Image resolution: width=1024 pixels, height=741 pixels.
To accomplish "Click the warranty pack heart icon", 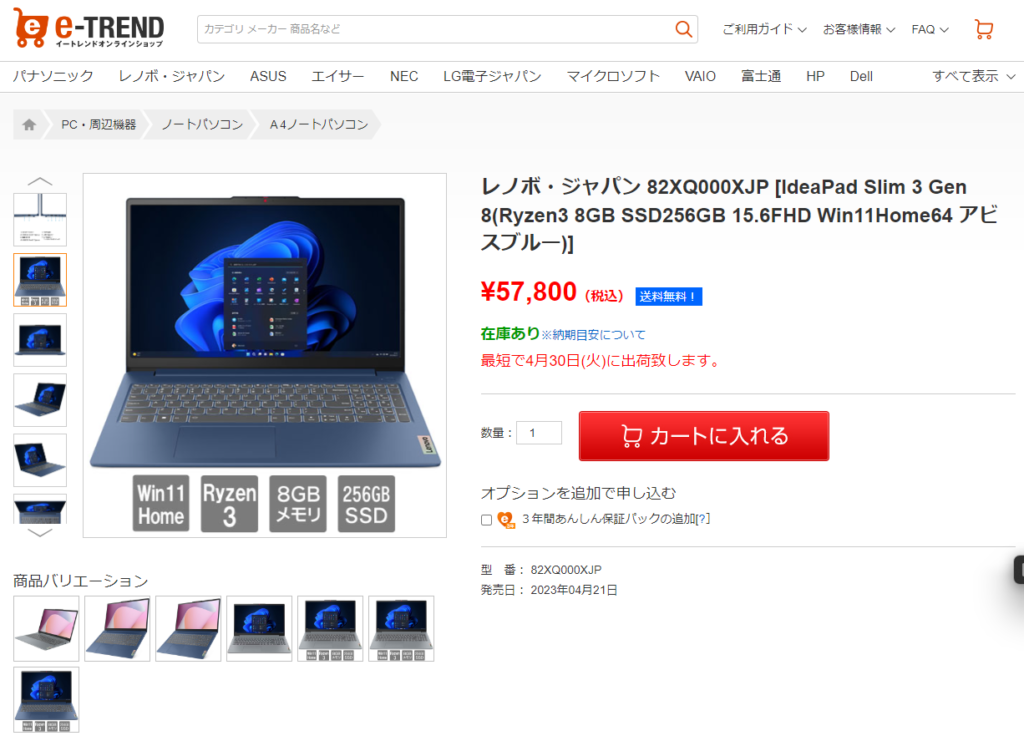I will (x=506, y=520).
